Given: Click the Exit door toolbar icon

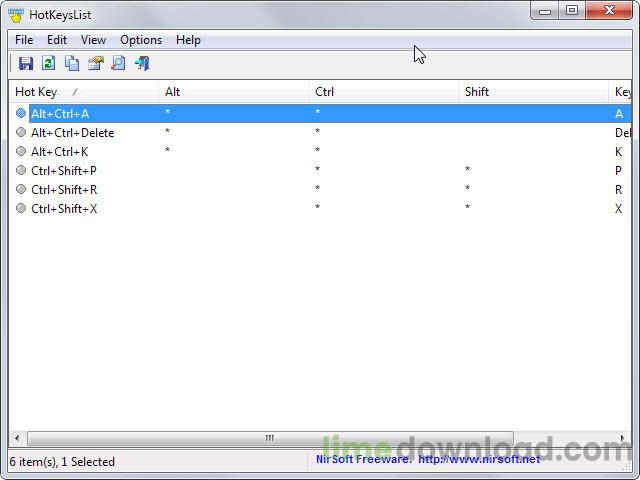Looking at the screenshot, I should point(142,63).
